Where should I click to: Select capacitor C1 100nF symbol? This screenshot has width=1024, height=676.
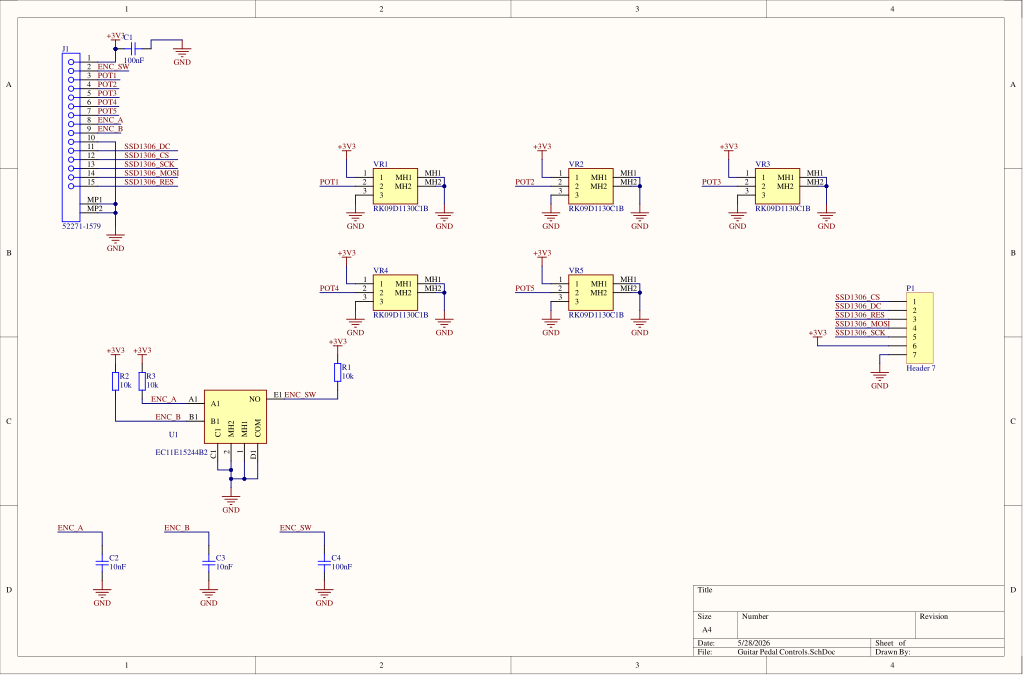[x=133, y=48]
